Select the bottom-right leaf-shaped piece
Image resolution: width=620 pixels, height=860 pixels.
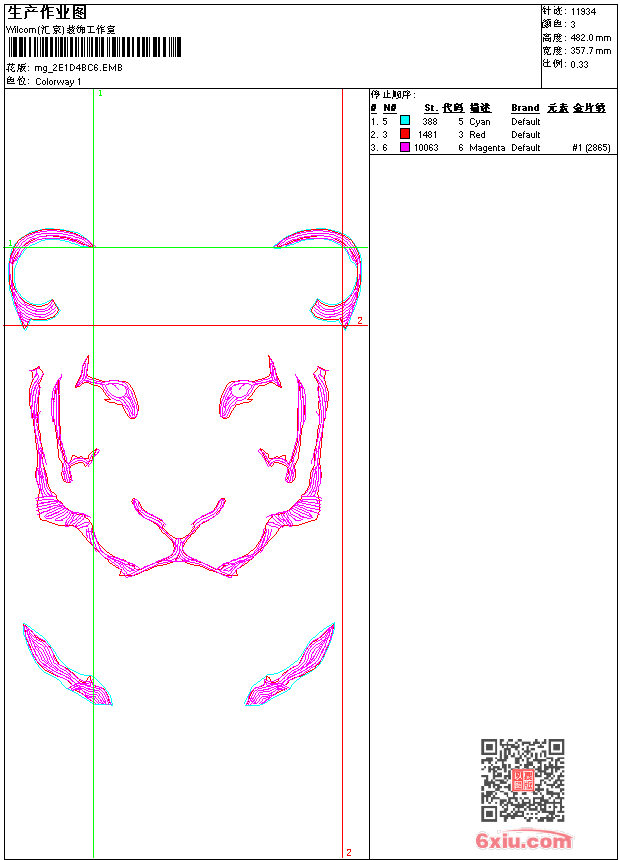(x=290, y=664)
